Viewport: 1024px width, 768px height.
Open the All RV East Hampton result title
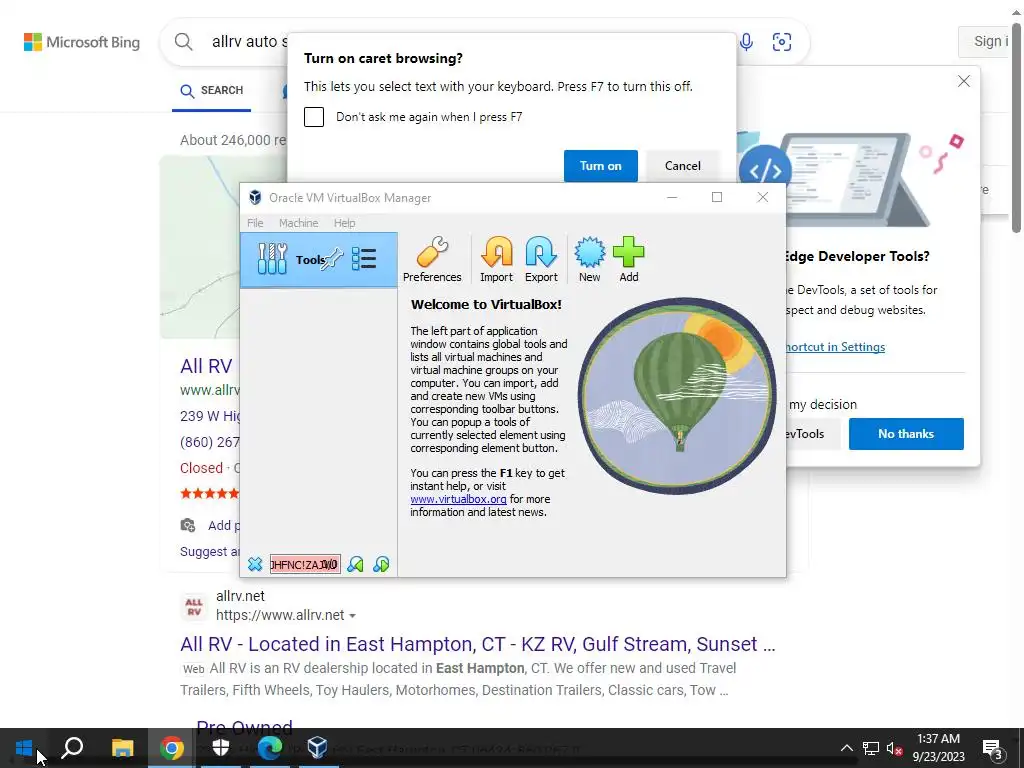coord(477,644)
